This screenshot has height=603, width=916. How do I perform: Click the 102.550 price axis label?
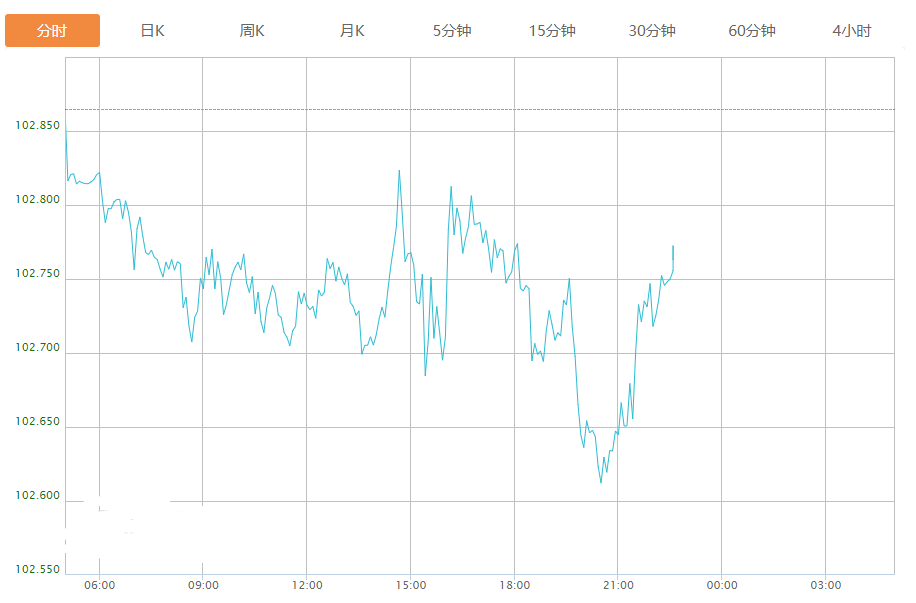[x=37, y=570]
